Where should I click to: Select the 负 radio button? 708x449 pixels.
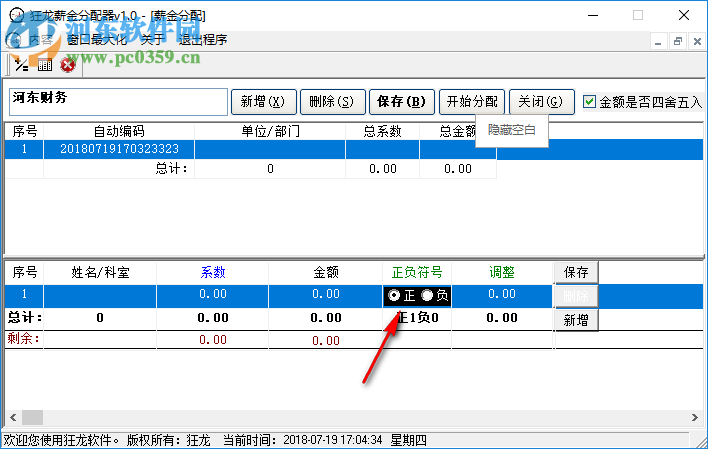(x=427, y=295)
